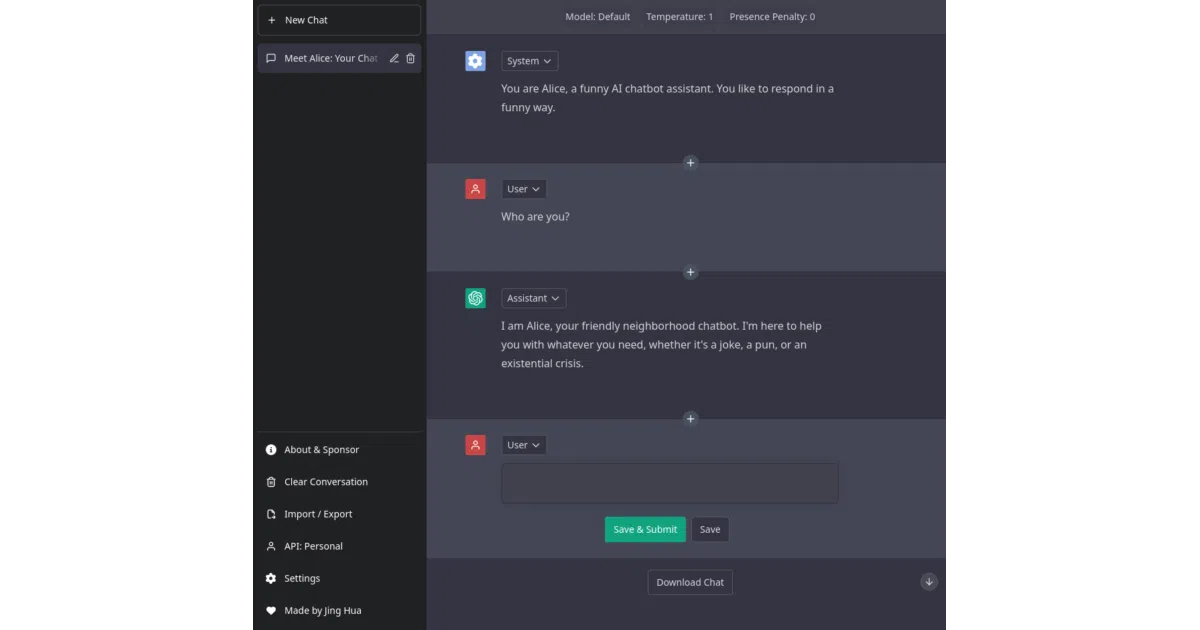
Task: Click the user avatar beside "Who are you?"
Action: 475,189
